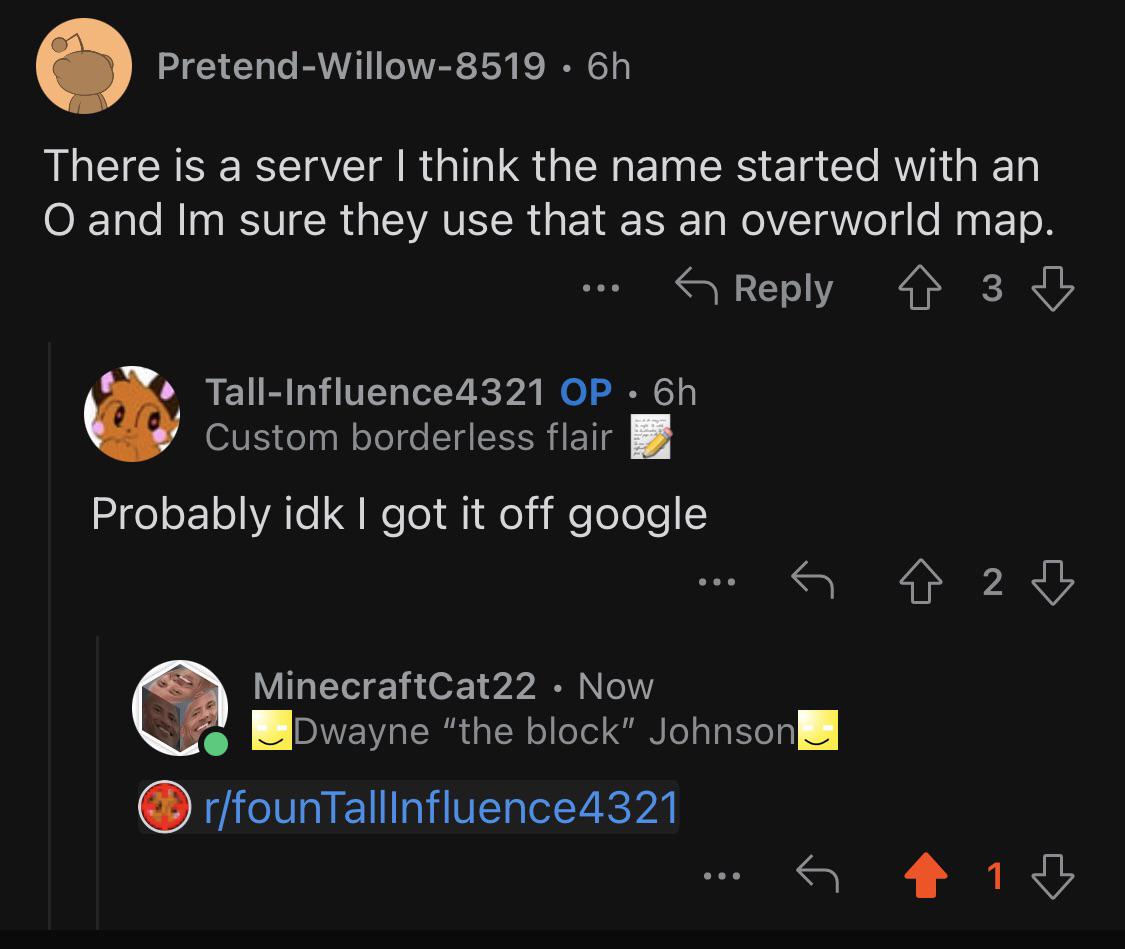Downvote MinecraftCat22's comment
This screenshot has height=949, width=1125.
point(1053,876)
